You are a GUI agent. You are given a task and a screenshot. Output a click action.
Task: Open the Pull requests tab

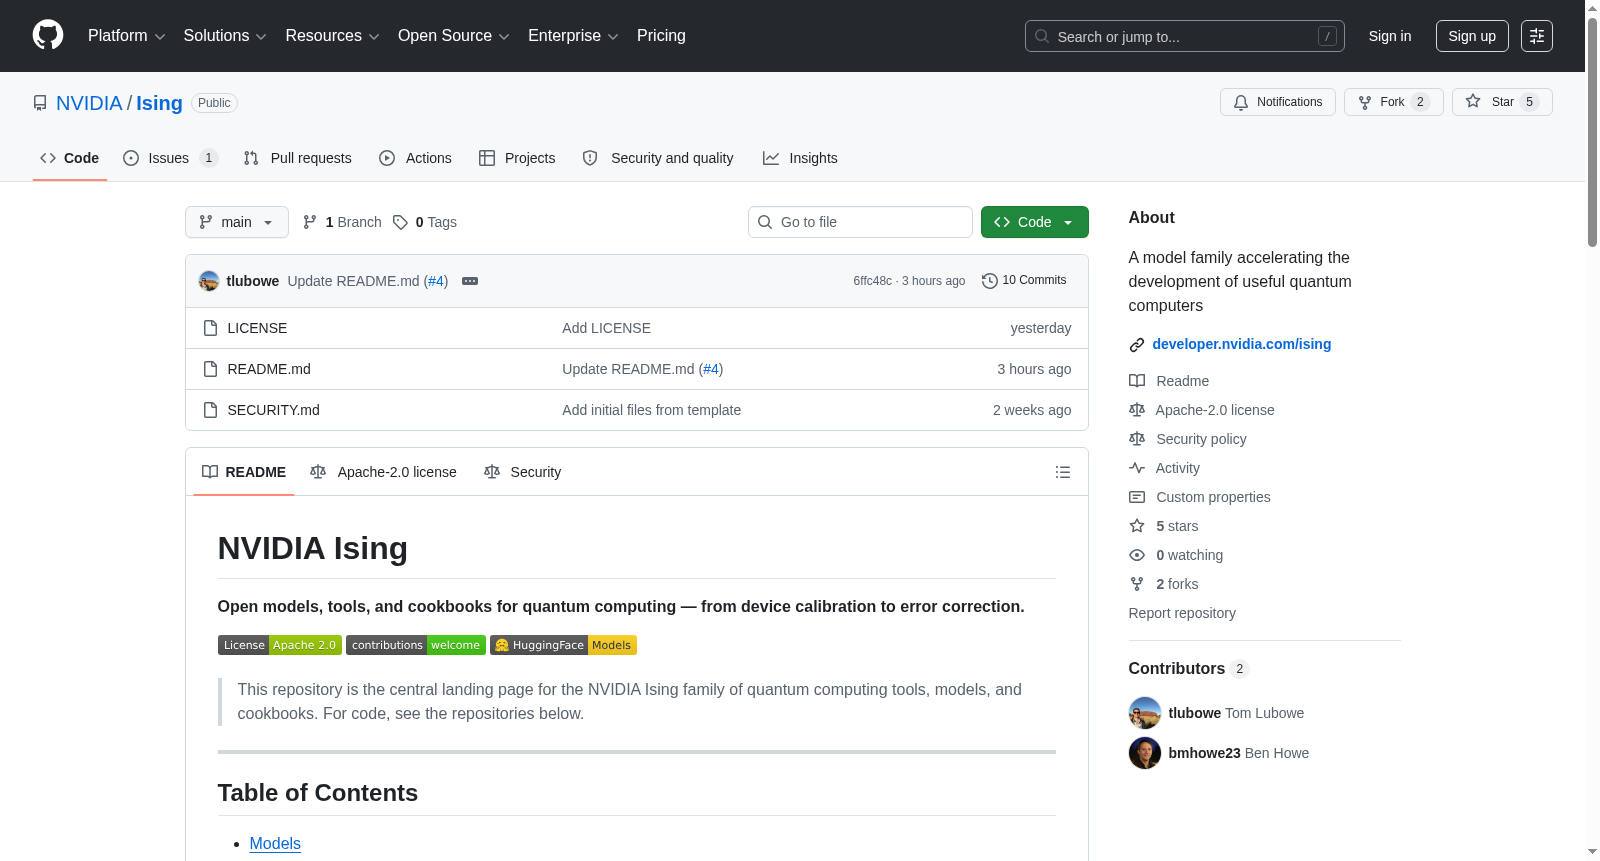pos(298,158)
